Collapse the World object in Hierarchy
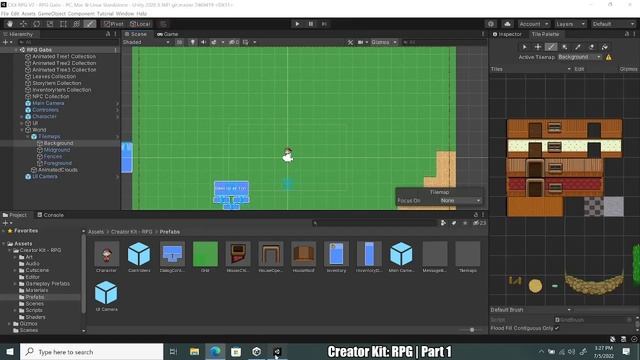The height and width of the screenshot is (360, 640). tap(22, 130)
